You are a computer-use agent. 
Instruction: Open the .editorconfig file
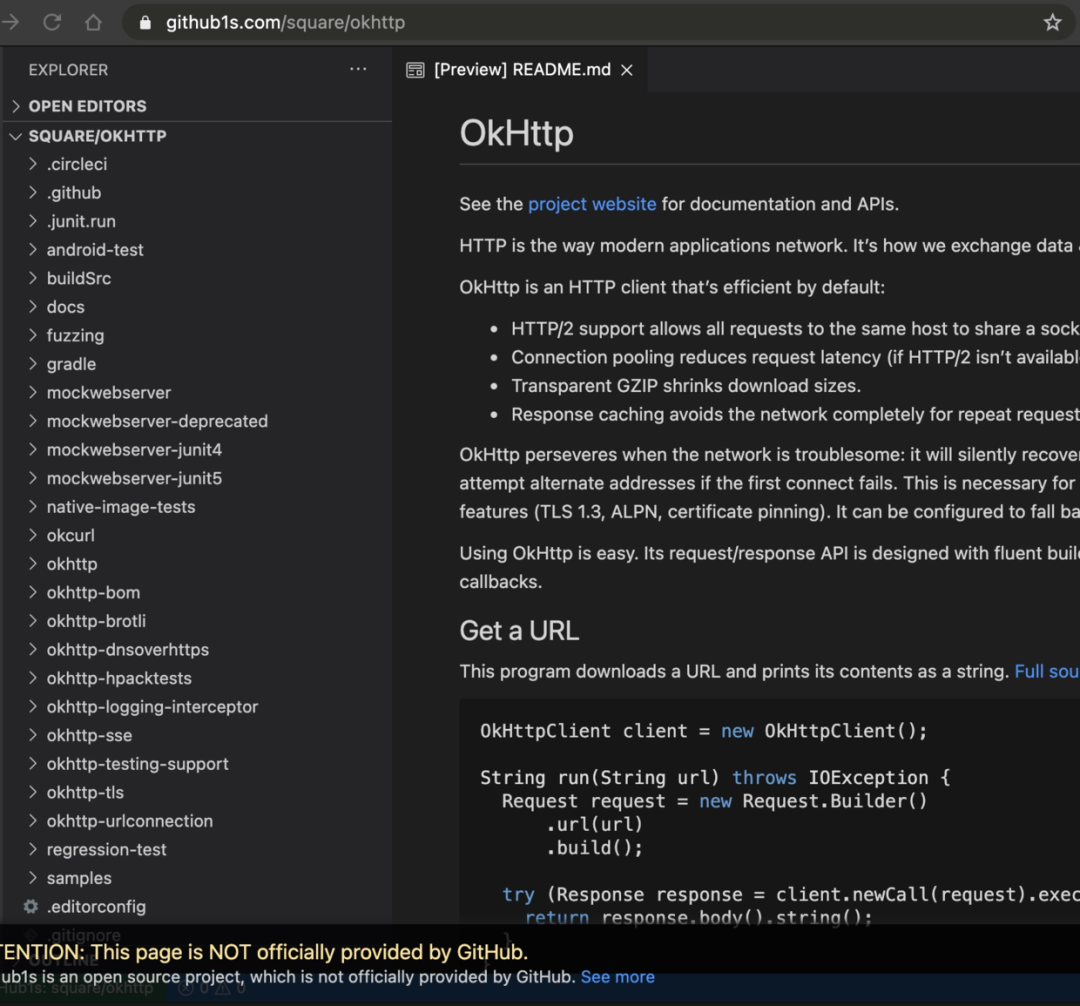(196, 908)
